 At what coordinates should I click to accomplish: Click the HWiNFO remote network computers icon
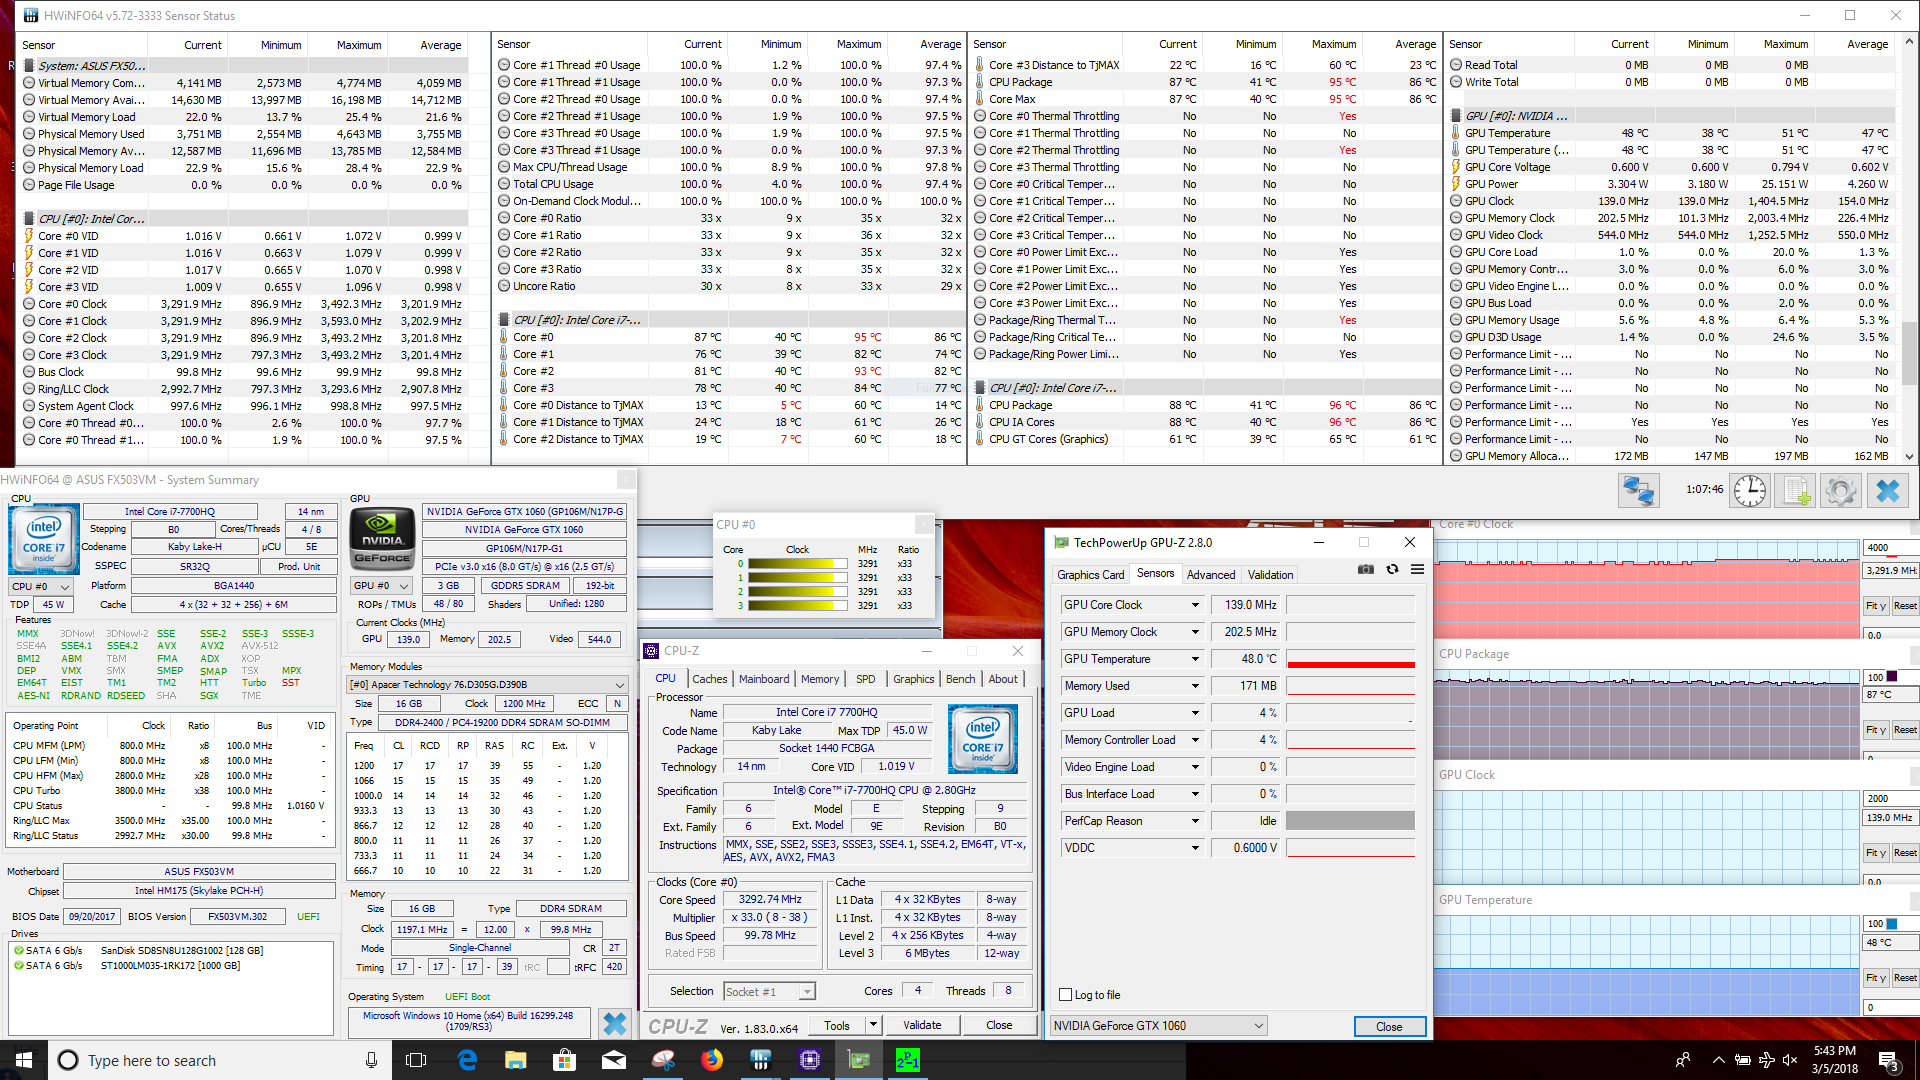point(1638,491)
